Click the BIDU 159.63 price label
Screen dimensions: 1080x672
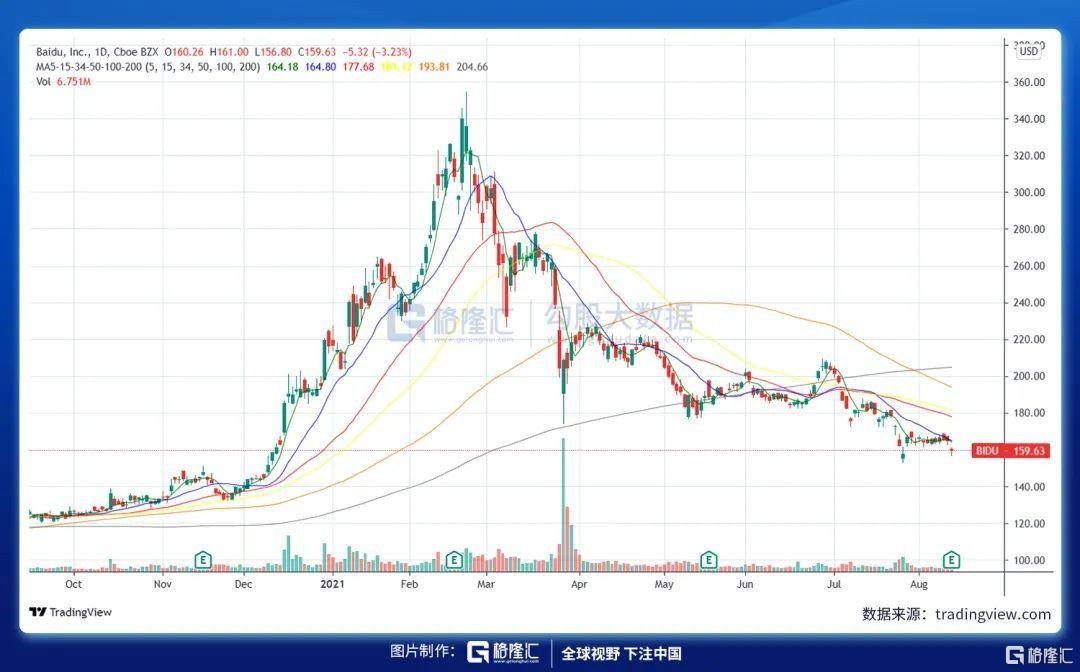[1011, 451]
